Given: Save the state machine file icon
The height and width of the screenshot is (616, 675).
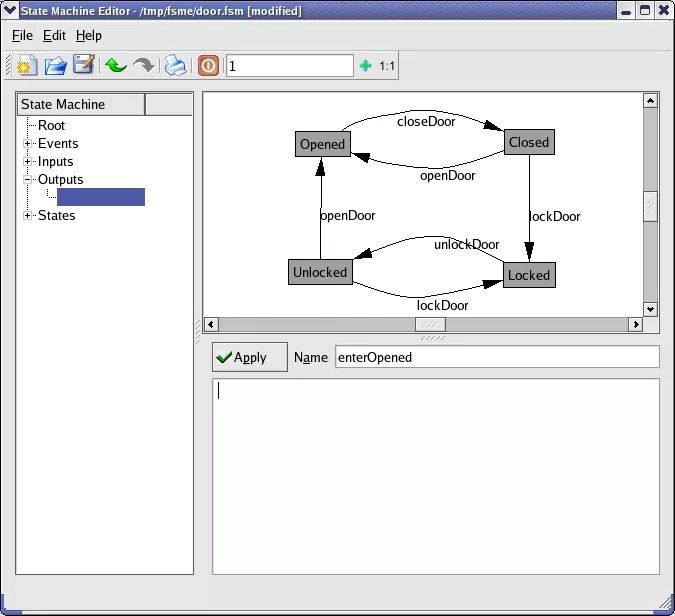Looking at the screenshot, I should [x=84, y=65].
